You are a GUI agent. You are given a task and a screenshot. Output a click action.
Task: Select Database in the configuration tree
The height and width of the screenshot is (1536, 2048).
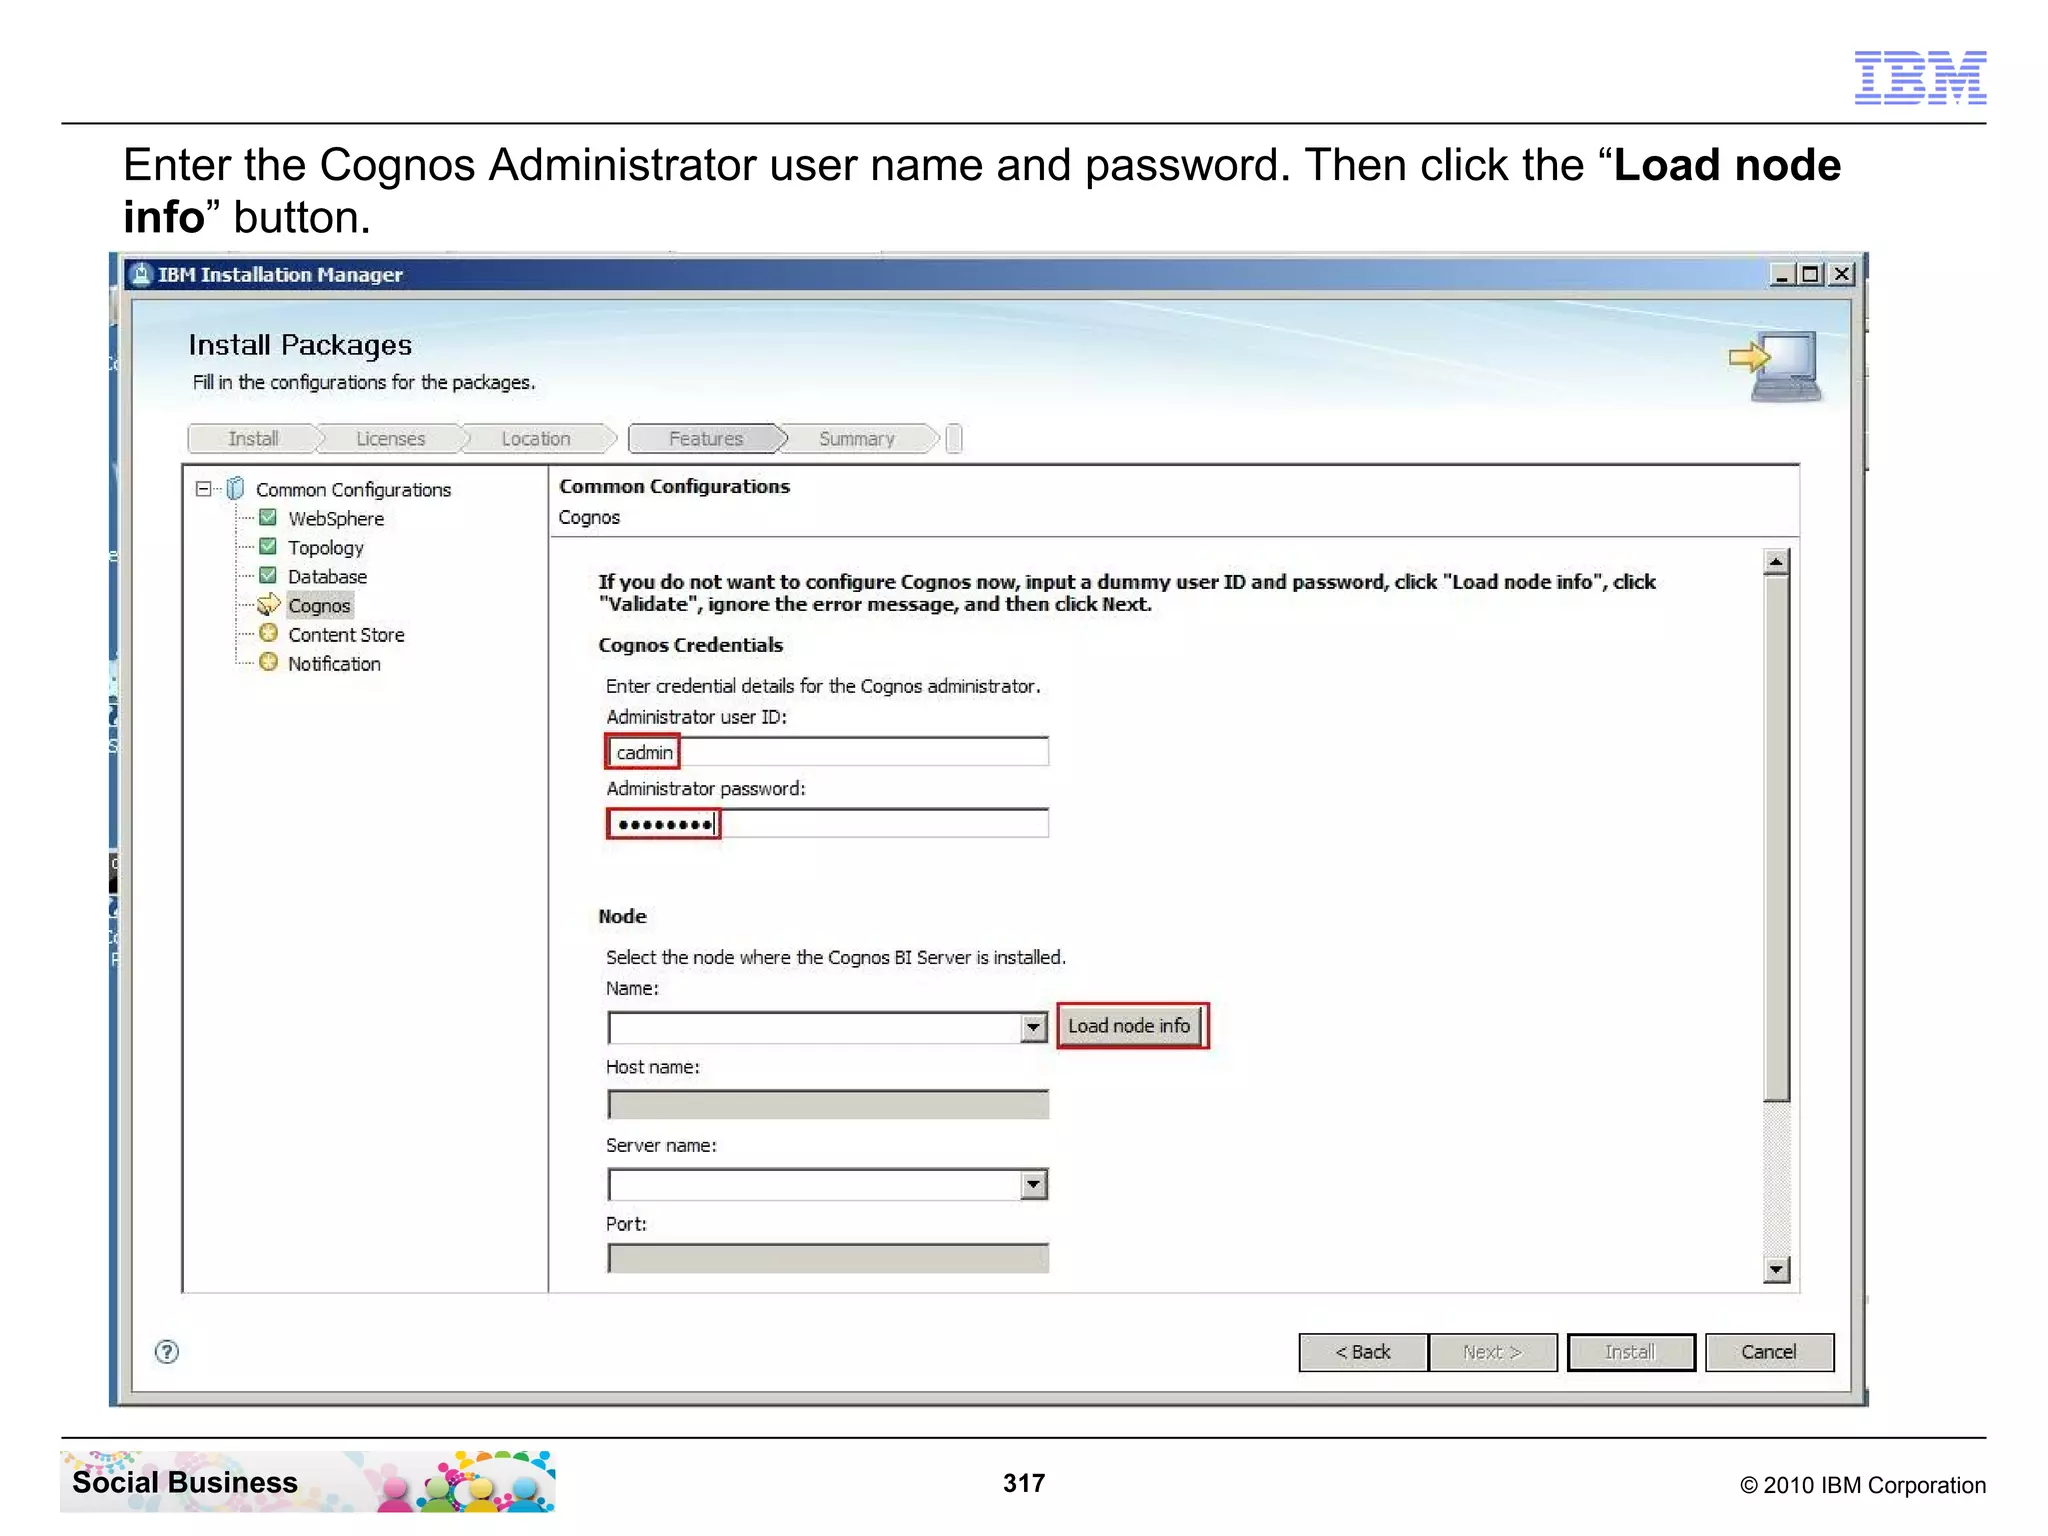click(327, 576)
